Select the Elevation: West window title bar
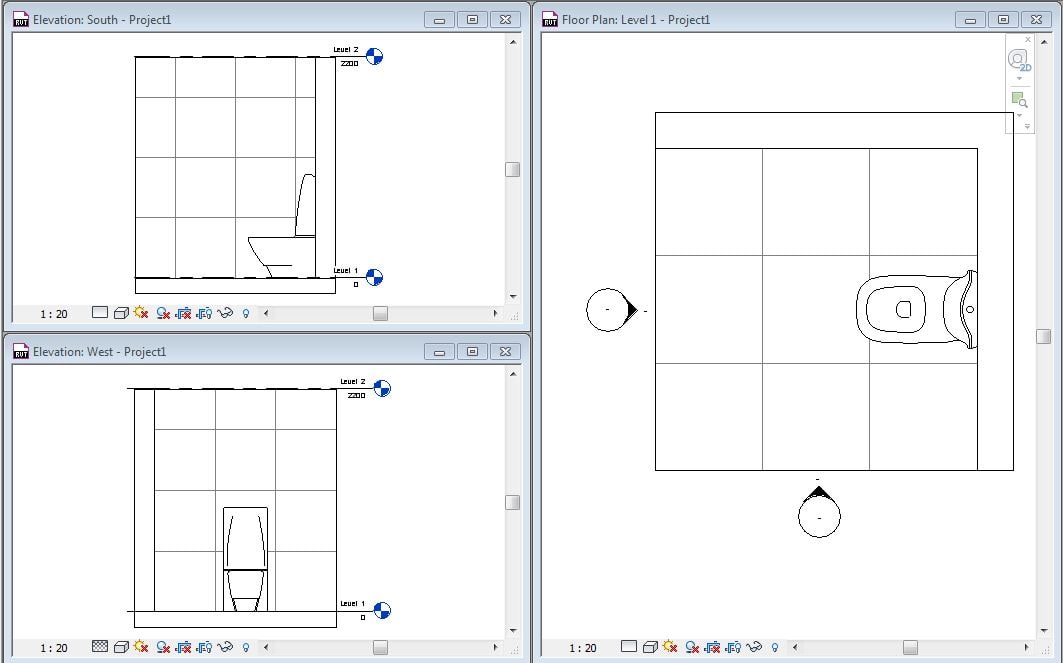 point(200,351)
